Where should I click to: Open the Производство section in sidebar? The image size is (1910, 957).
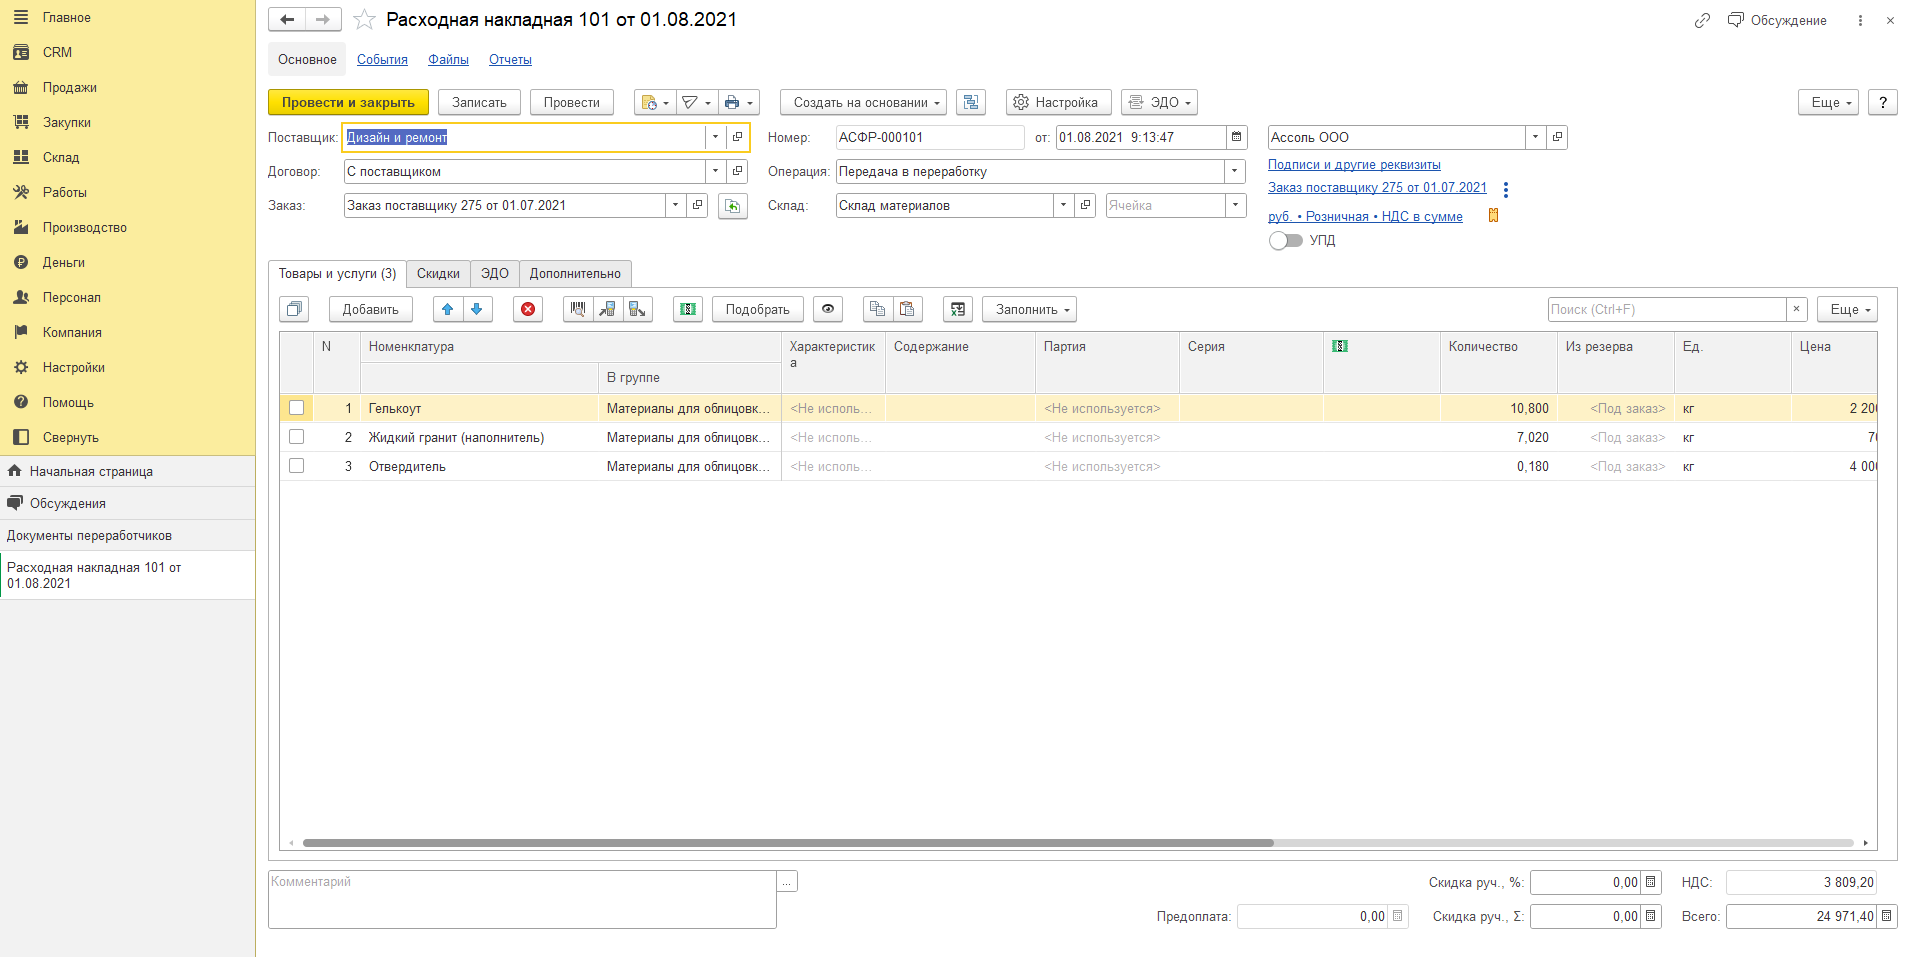point(85,227)
